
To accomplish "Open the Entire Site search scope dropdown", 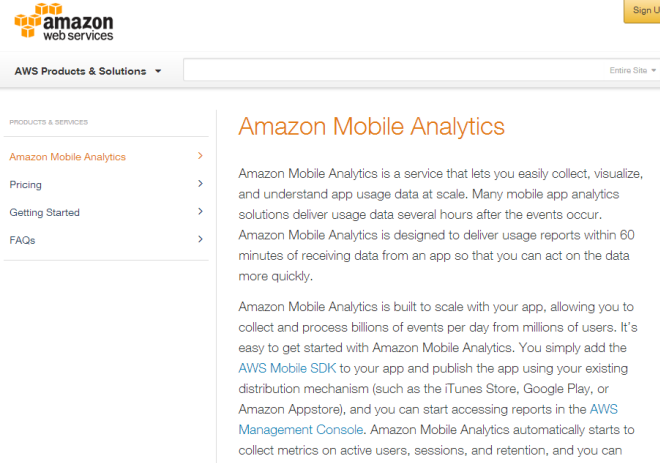I will pyautogui.click(x=632, y=71).
